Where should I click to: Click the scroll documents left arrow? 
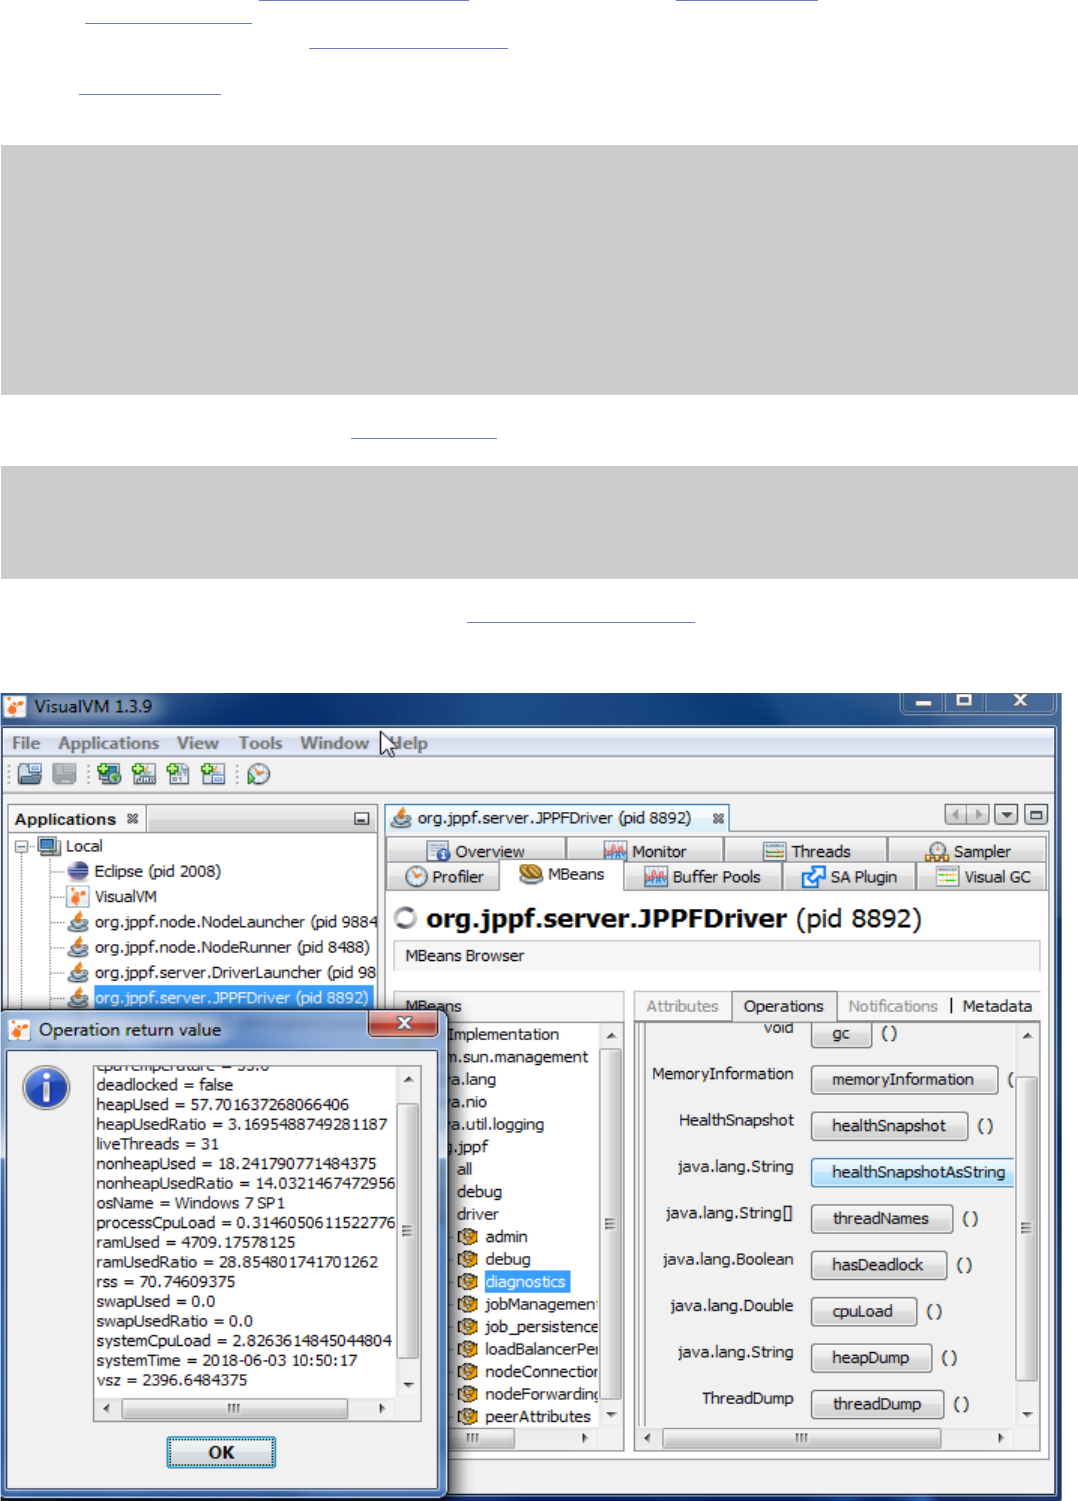956,814
